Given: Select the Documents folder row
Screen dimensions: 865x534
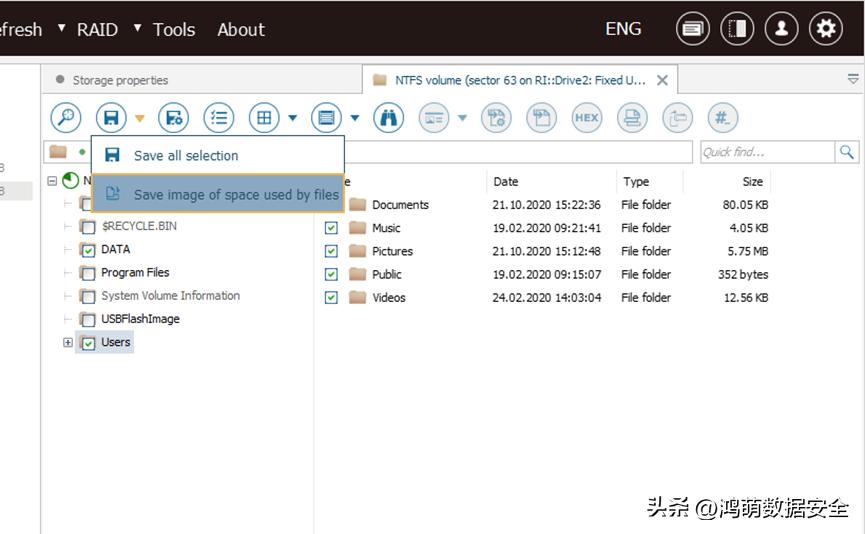Looking at the screenshot, I should [x=545, y=205].
